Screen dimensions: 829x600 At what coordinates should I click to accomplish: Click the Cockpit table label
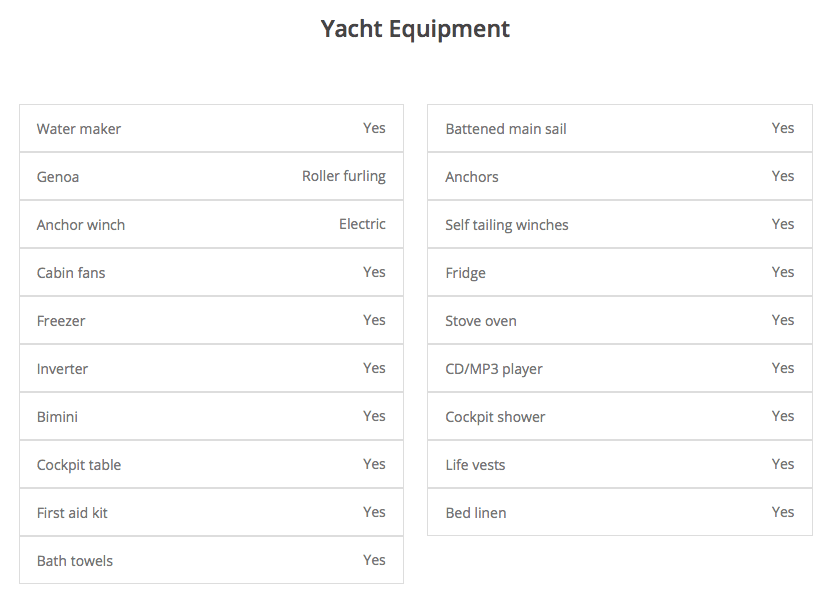79,465
